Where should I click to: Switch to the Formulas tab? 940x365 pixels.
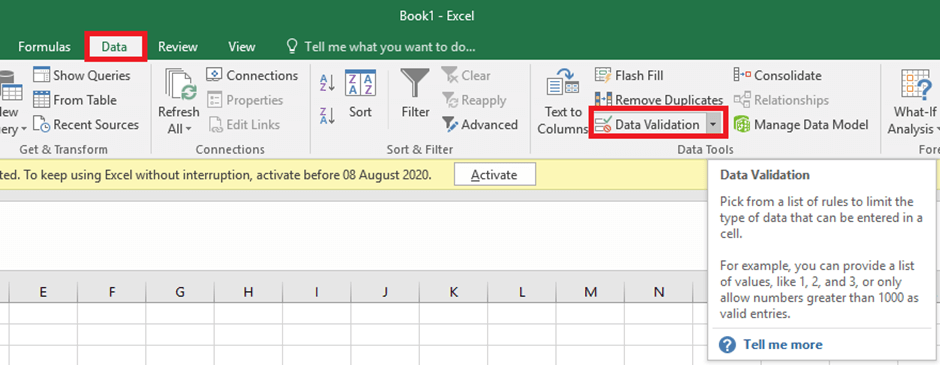click(x=44, y=47)
